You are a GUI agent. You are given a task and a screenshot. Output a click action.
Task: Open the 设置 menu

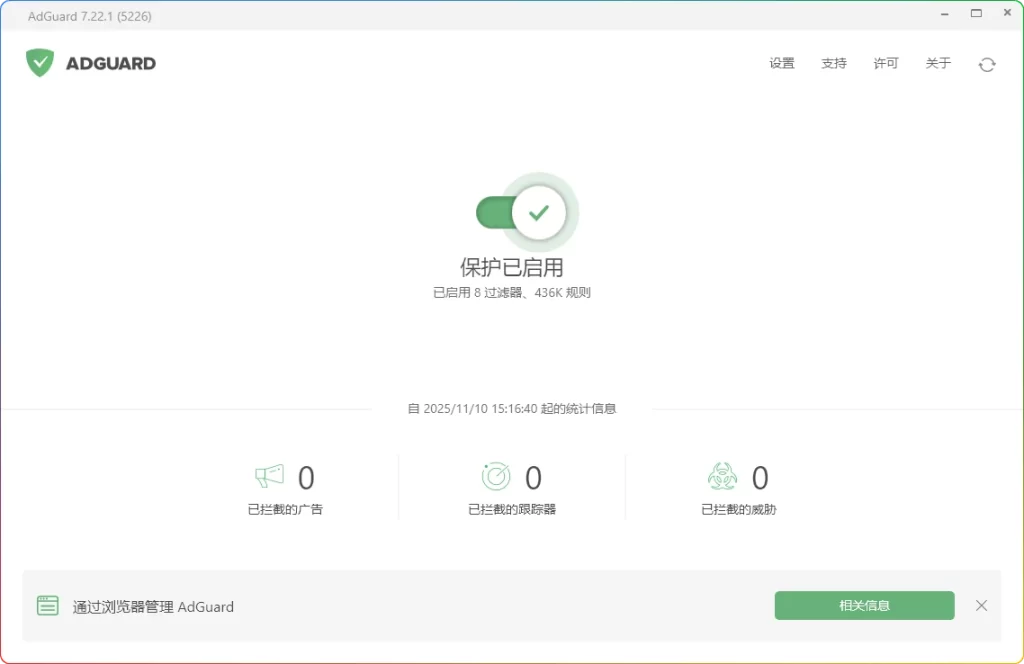tap(781, 63)
